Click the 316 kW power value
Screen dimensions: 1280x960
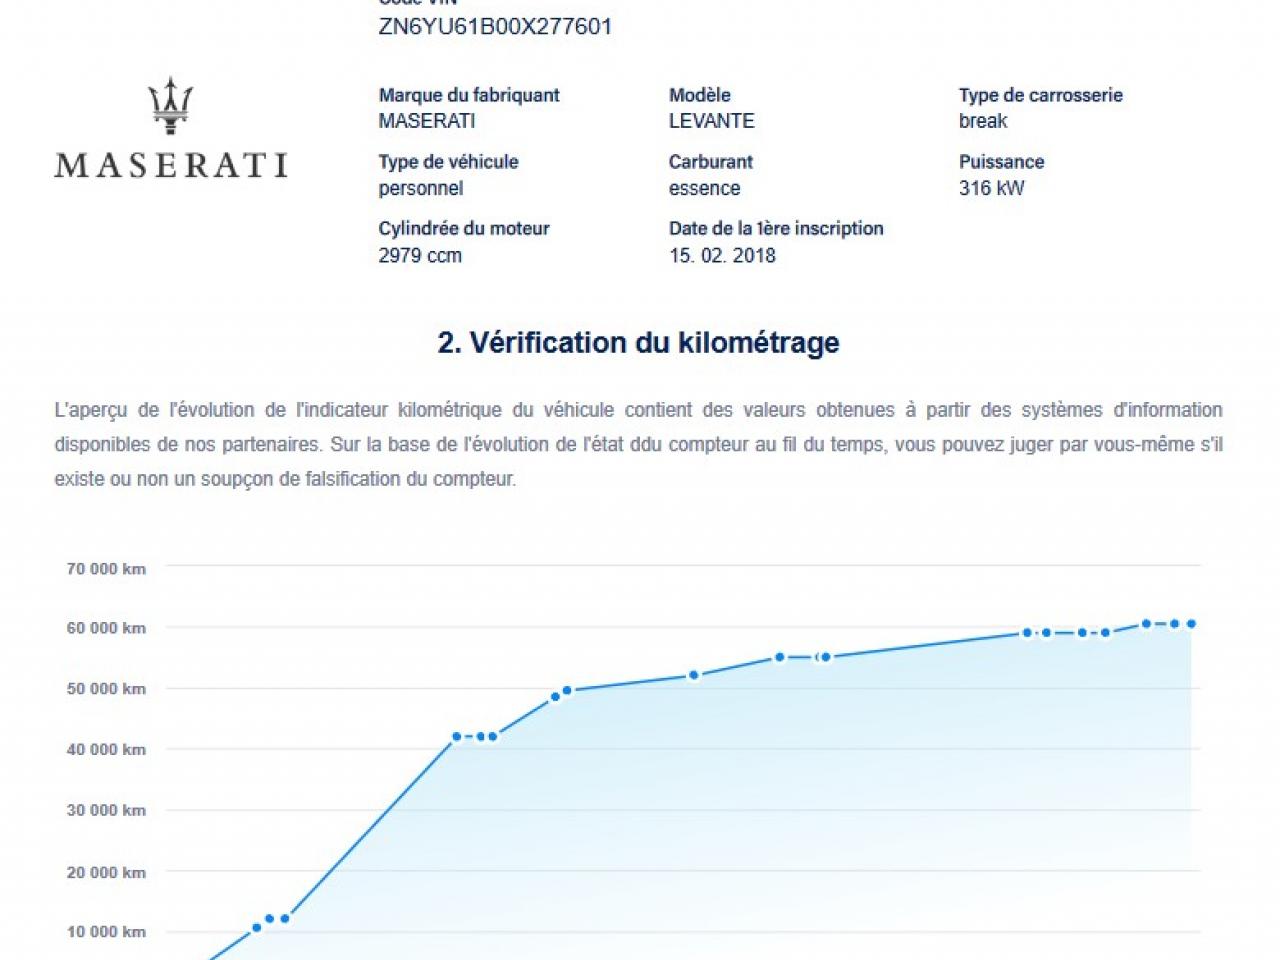coord(991,188)
